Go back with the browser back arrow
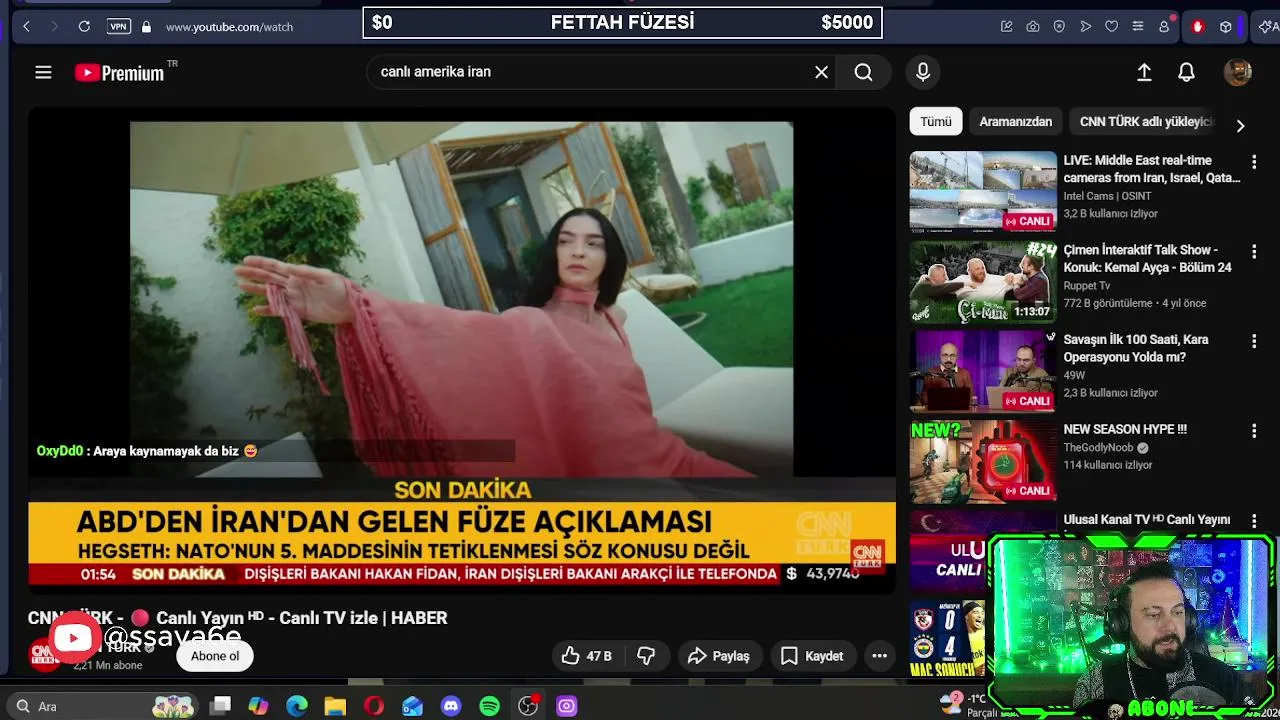This screenshot has width=1280, height=720. tap(27, 27)
